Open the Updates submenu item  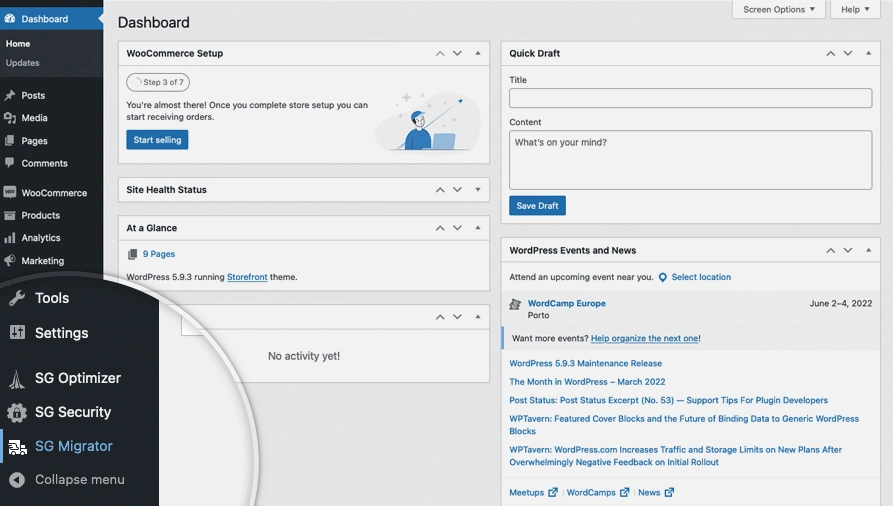pos(23,63)
